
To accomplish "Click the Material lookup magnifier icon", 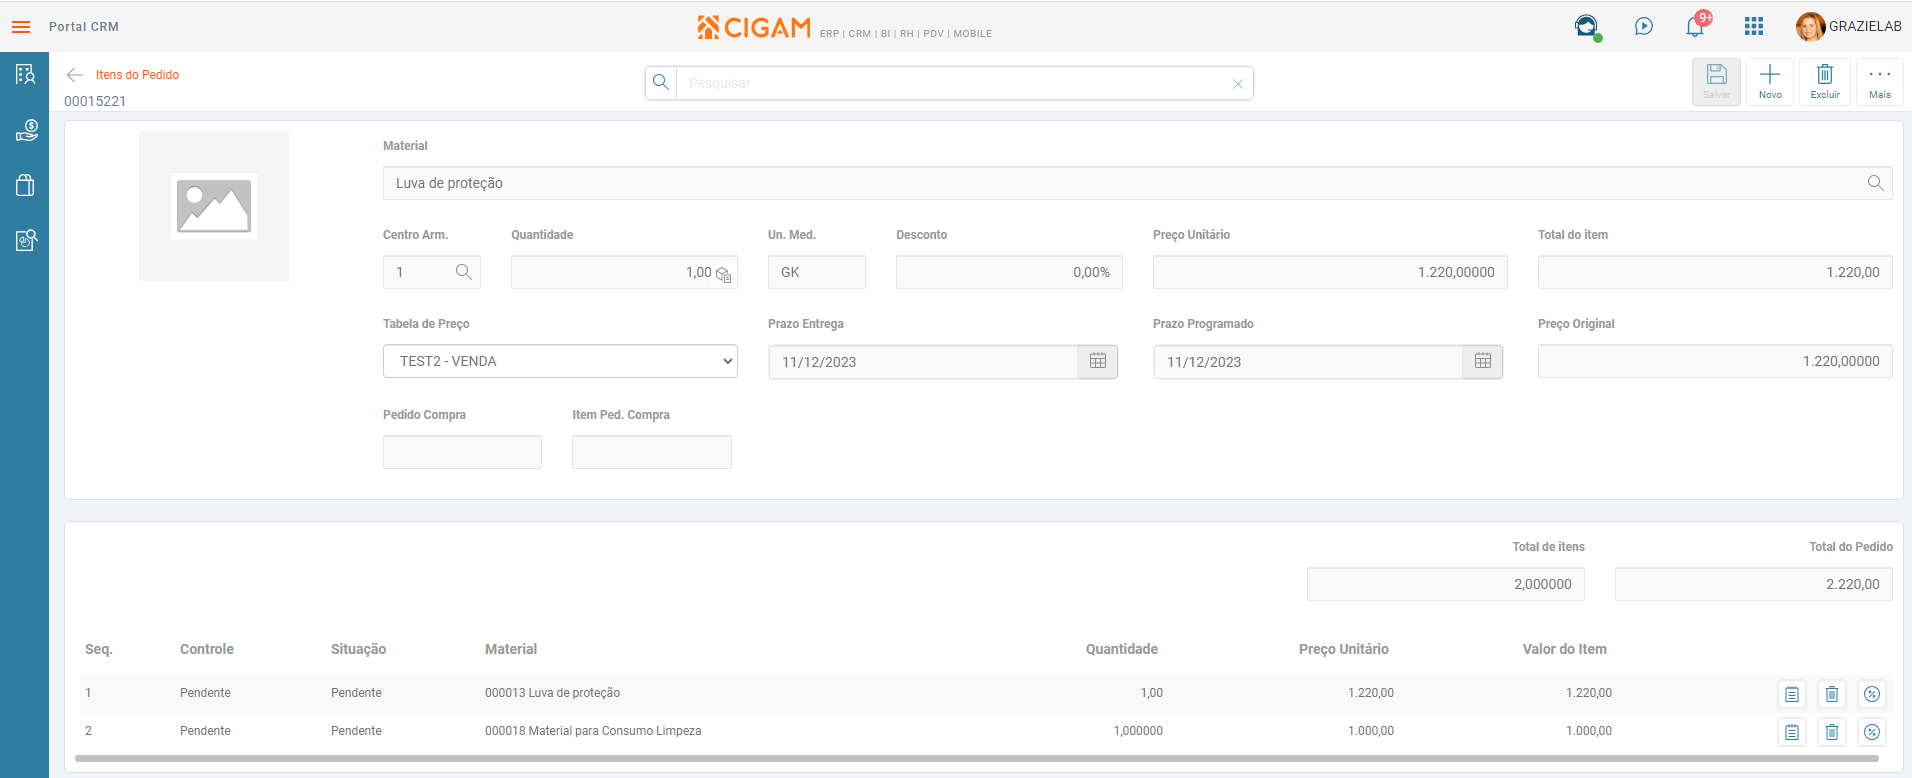I will point(1875,183).
